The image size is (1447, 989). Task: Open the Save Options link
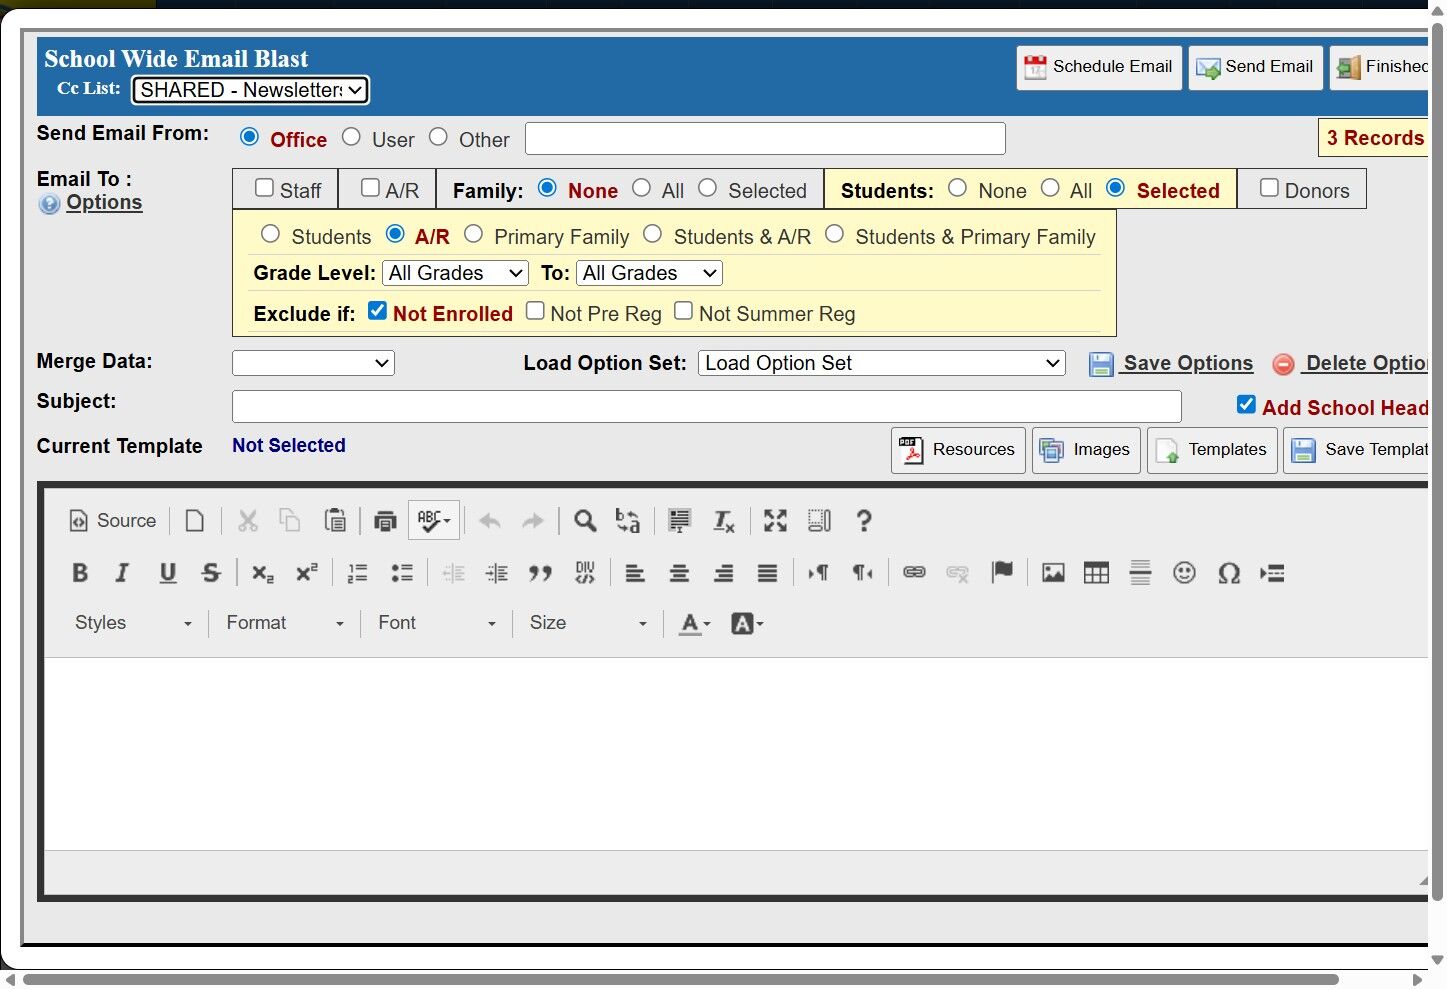[1187, 363]
